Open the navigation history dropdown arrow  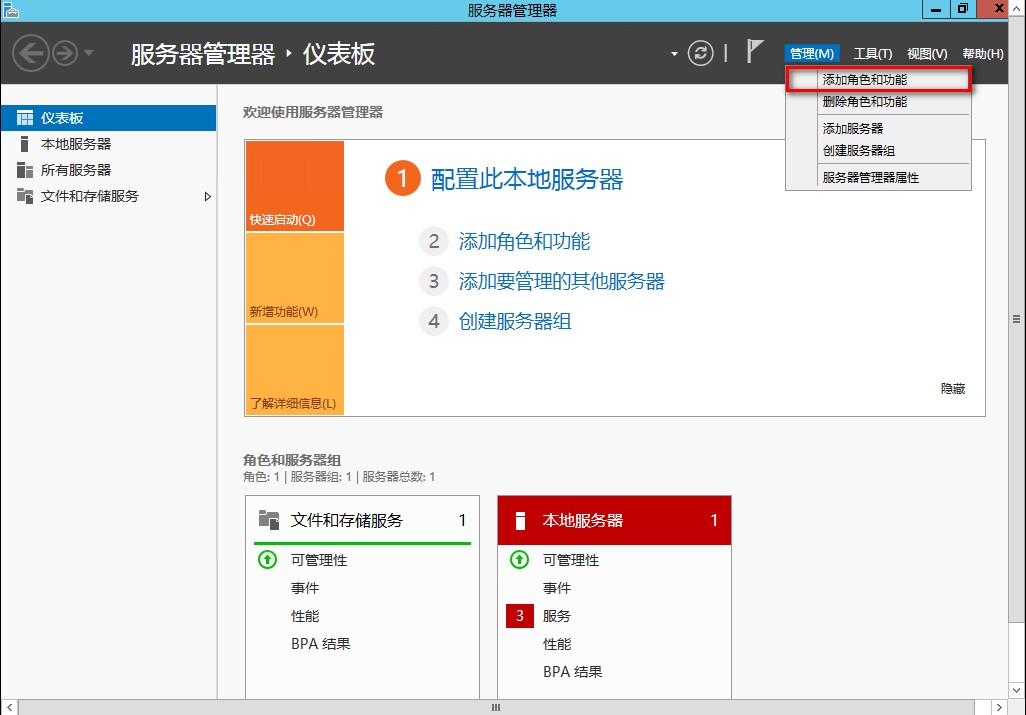pos(88,53)
